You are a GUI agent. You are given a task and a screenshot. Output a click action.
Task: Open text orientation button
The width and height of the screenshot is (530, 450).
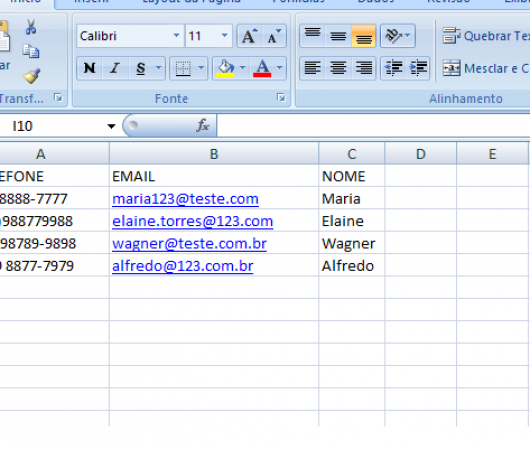coord(398,35)
